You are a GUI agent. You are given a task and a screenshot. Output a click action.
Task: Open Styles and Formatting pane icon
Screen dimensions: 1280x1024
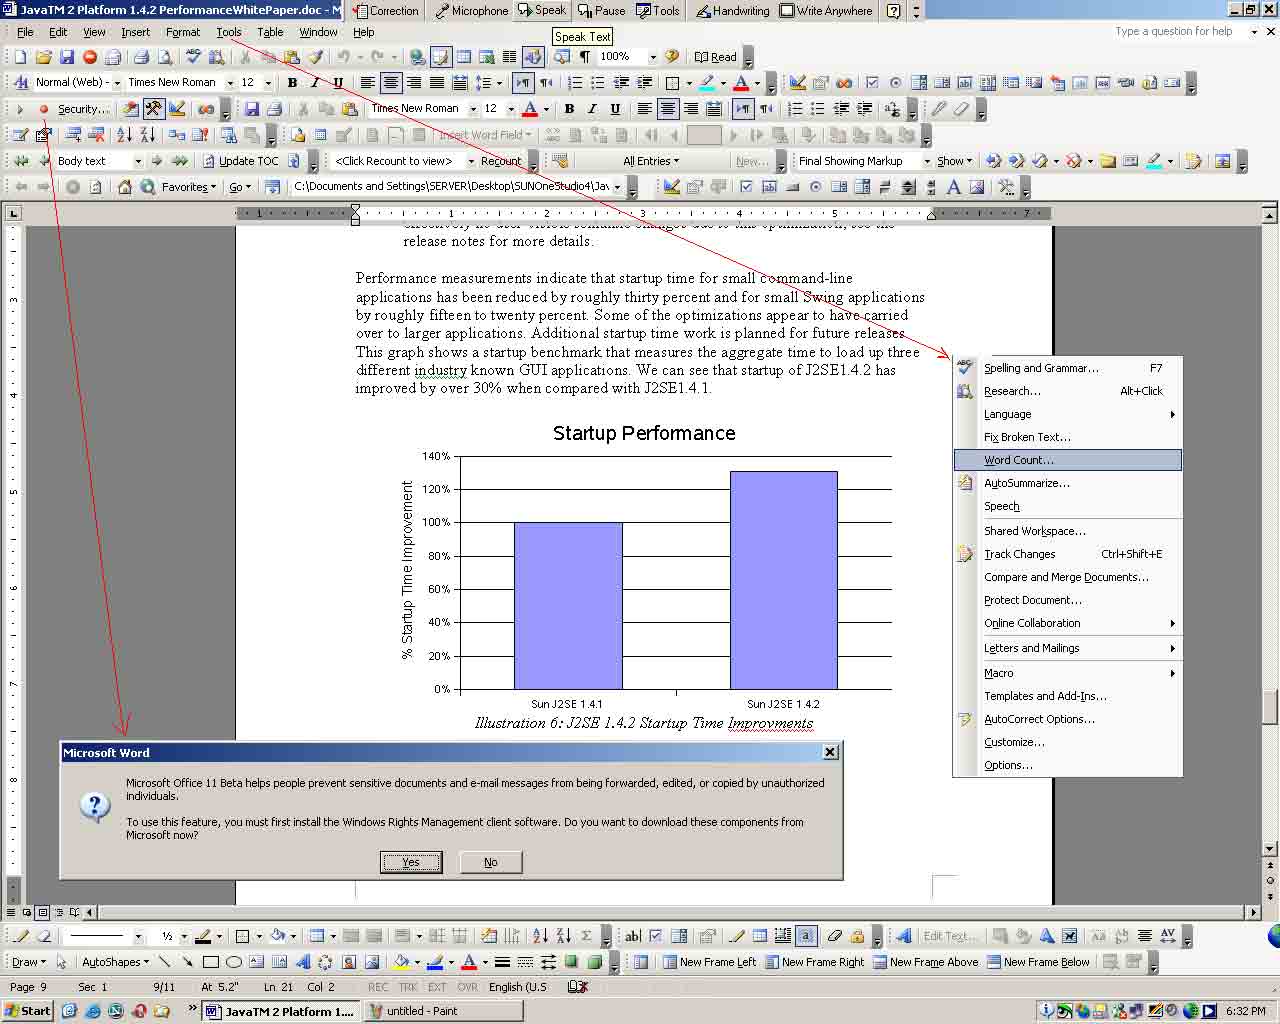pyautogui.click(x=22, y=82)
